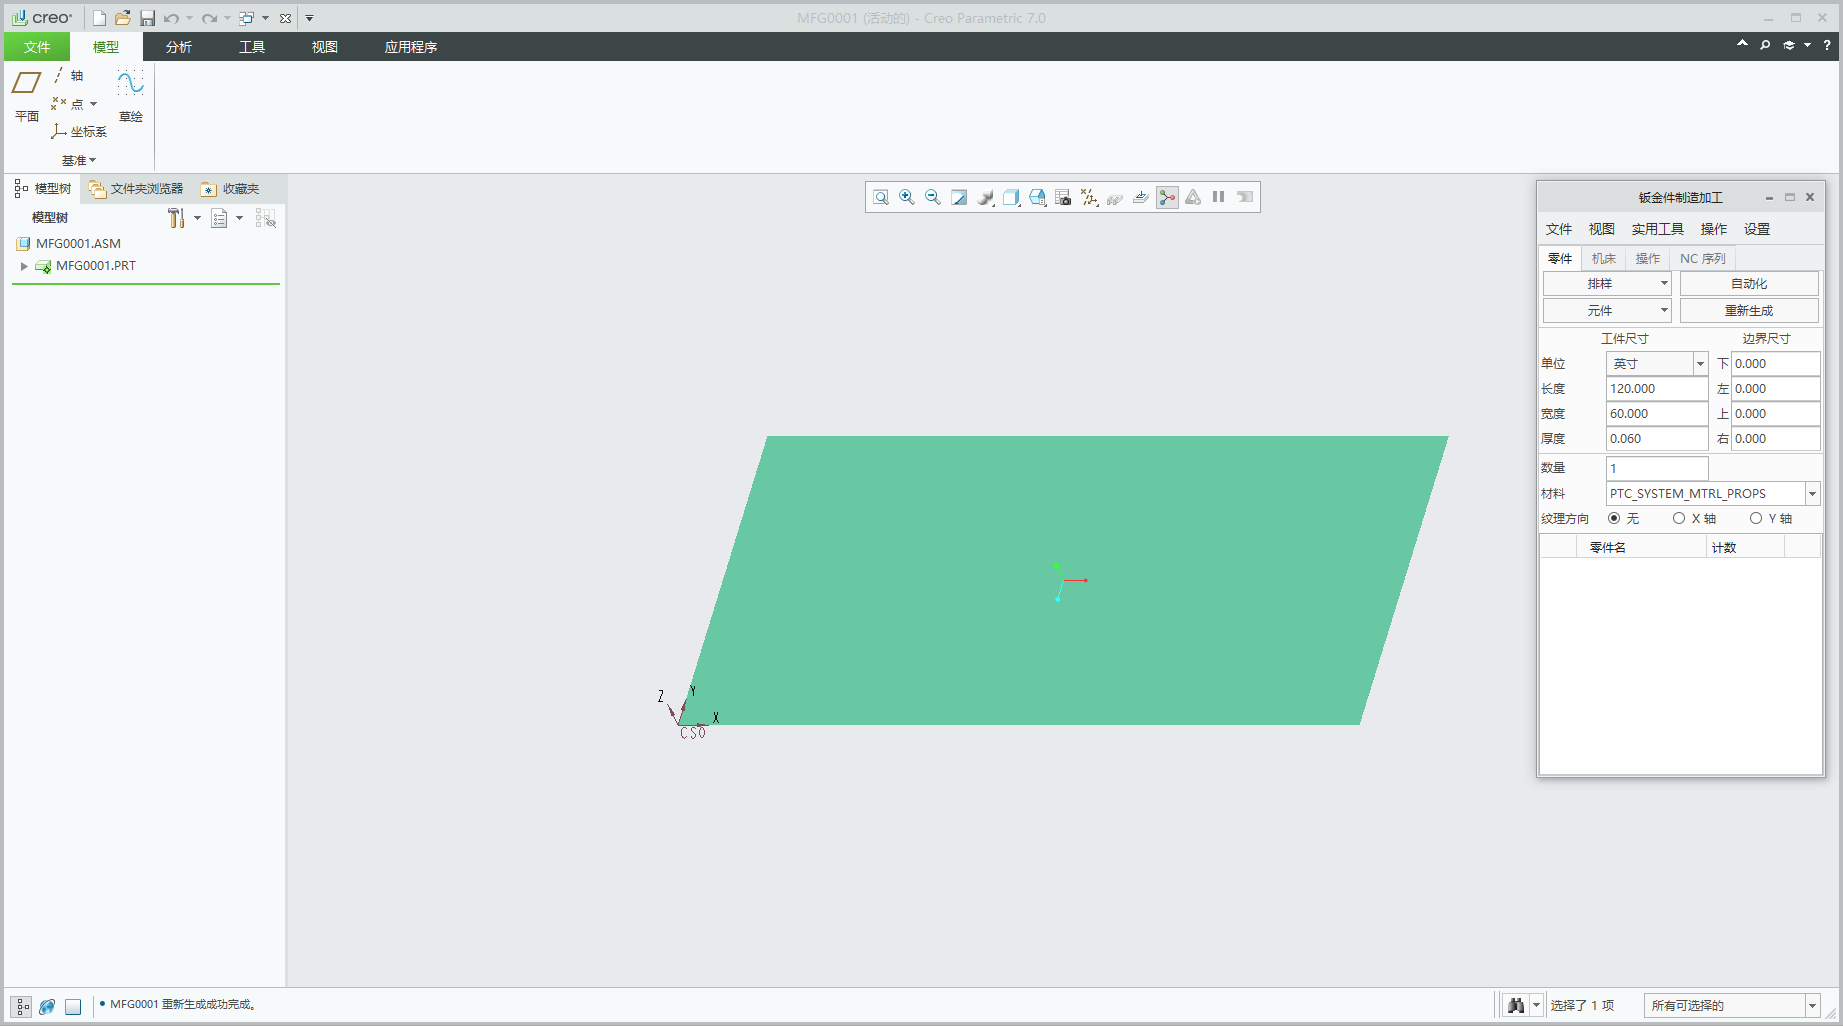Switch to the 工具 ribbon tab
1843x1026 pixels.
(x=252, y=47)
